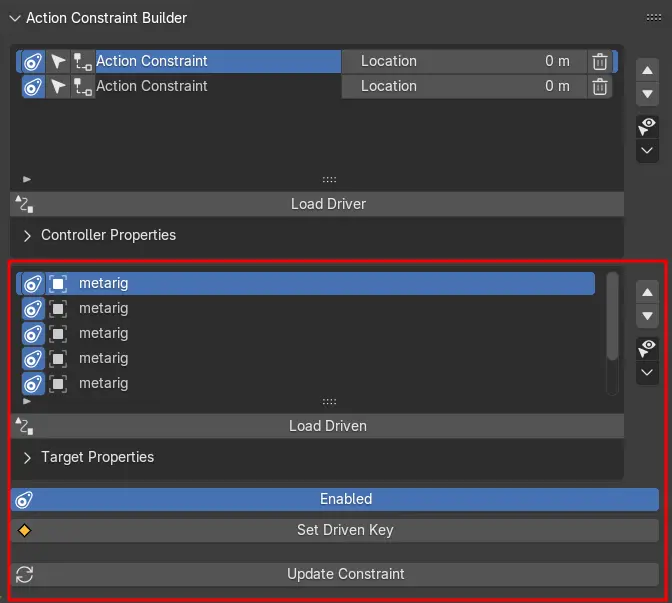This screenshot has height=603, width=672.
Task: Click the object icon on fourth metarig row
Action: coord(58,358)
